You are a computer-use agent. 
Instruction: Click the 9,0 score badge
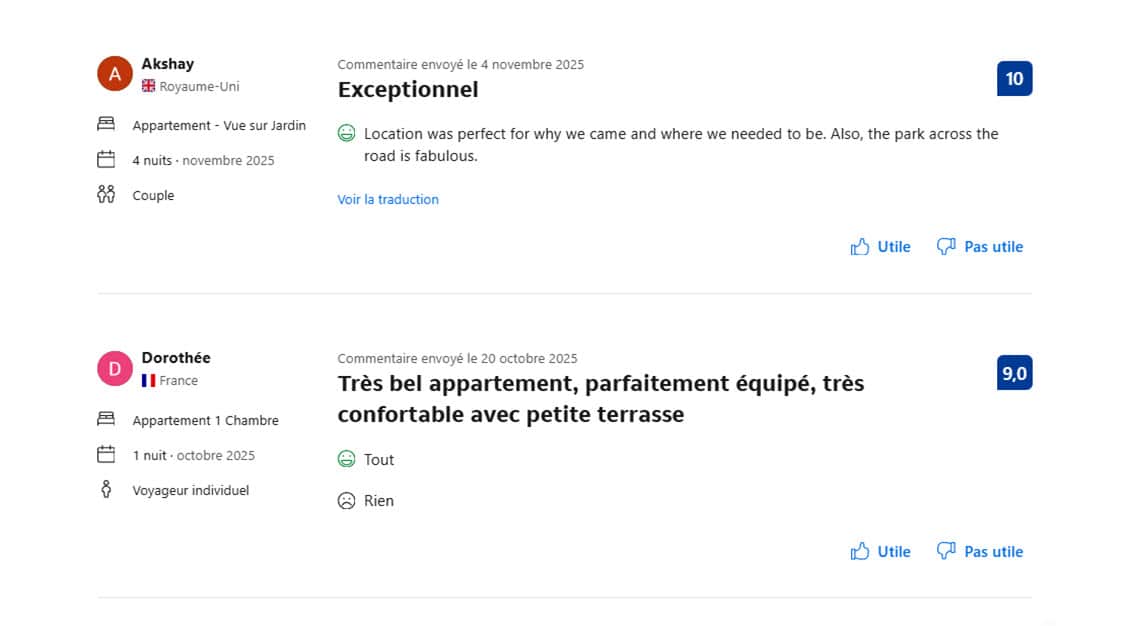pyautogui.click(x=1014, y=374)
